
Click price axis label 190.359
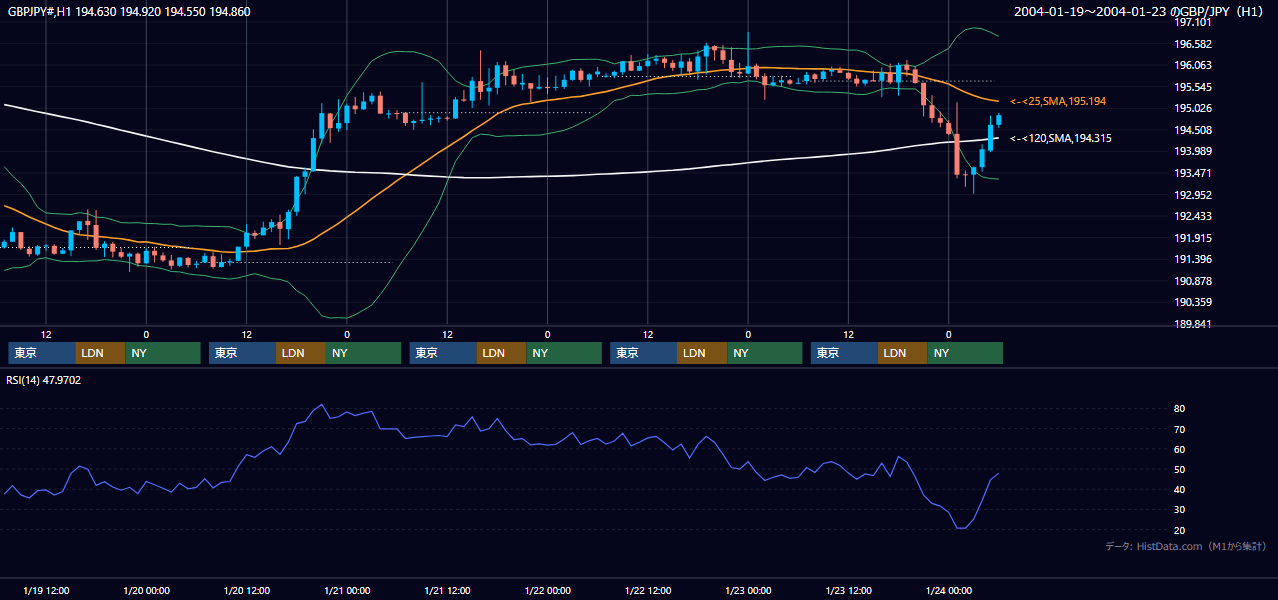pos(1194,303)
